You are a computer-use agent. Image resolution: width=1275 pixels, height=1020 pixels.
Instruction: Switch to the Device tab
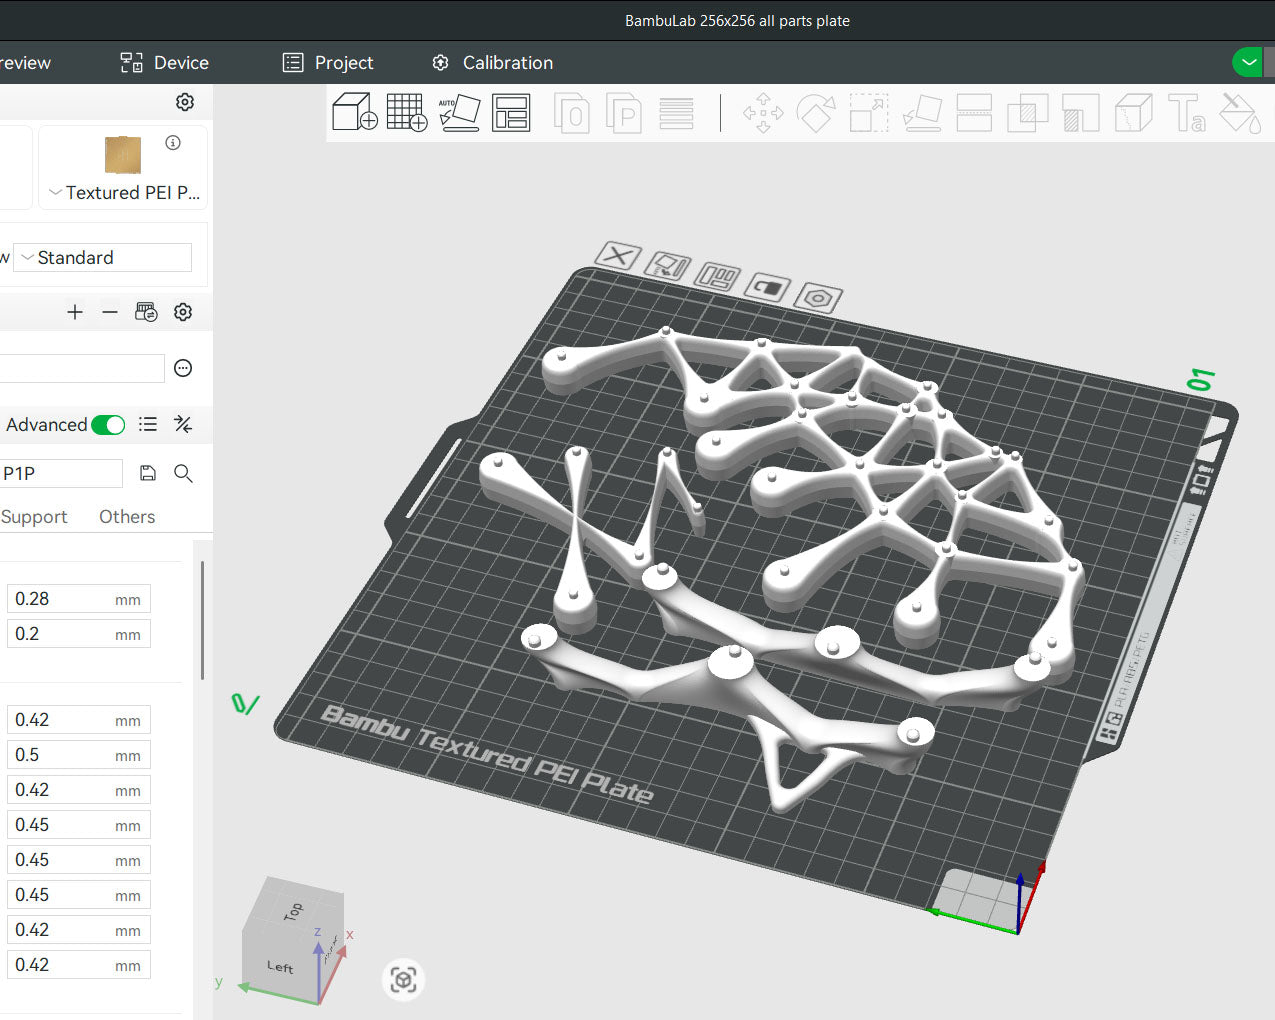163,62
